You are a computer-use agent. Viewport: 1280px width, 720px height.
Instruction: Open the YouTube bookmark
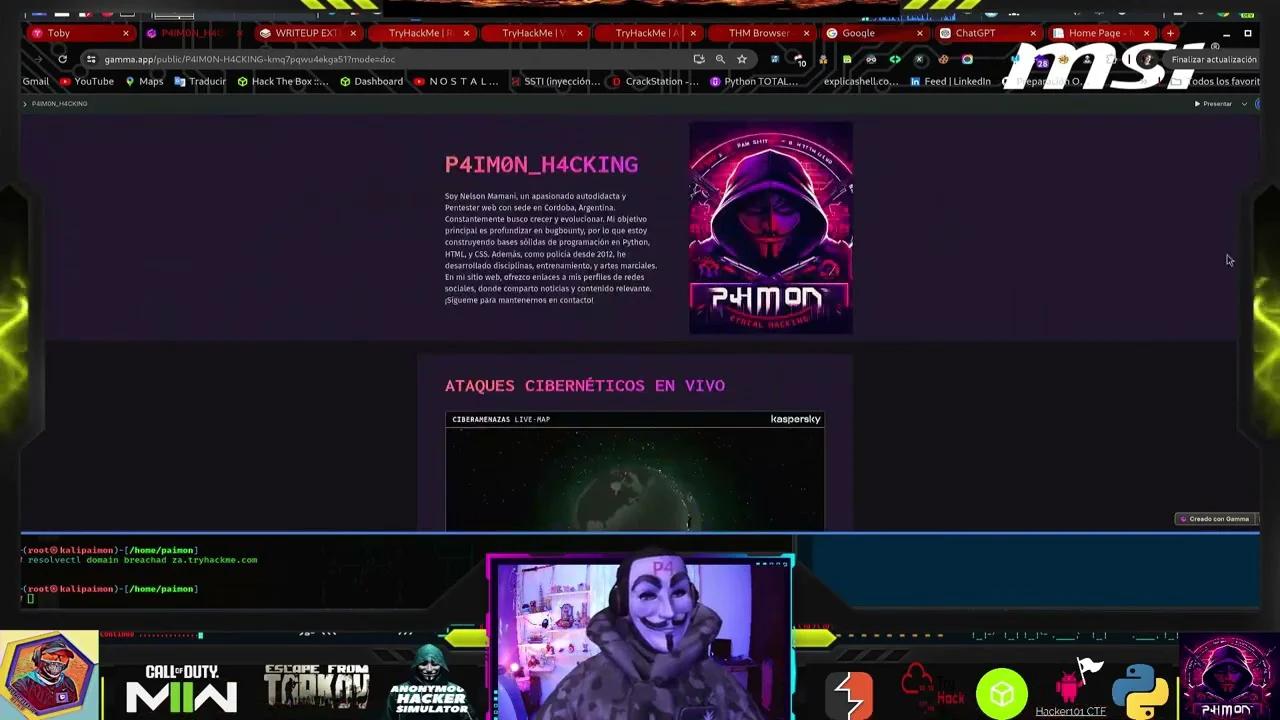(x=87, y=82)
